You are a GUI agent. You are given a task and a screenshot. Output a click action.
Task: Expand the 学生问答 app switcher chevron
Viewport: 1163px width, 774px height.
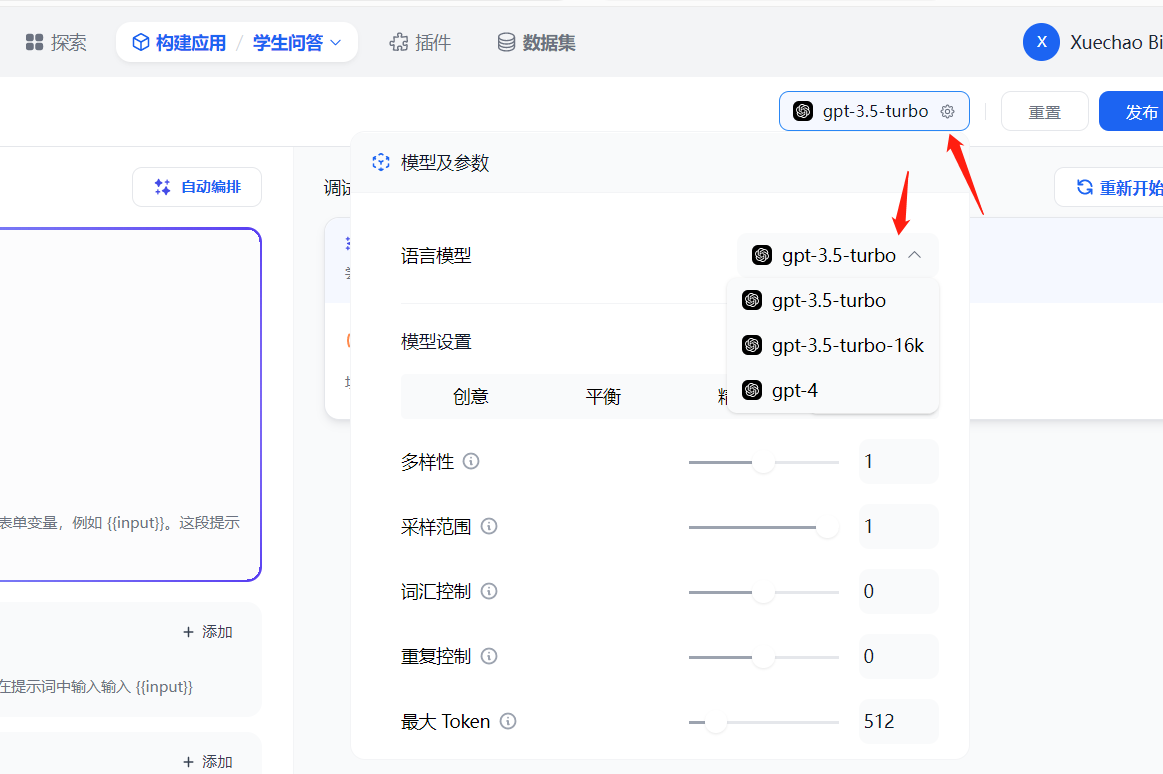pyautogui.click(x=335, y=43)
